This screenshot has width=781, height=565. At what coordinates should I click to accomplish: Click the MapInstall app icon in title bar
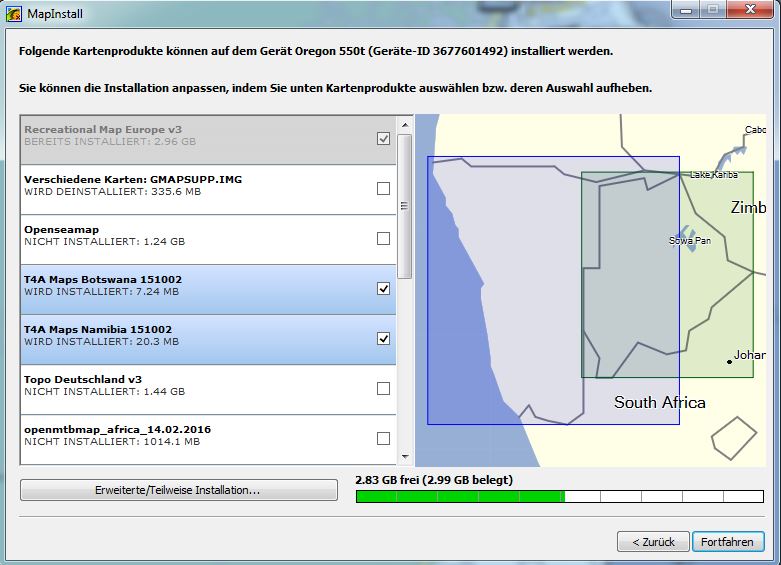click(x=14, y=13)
